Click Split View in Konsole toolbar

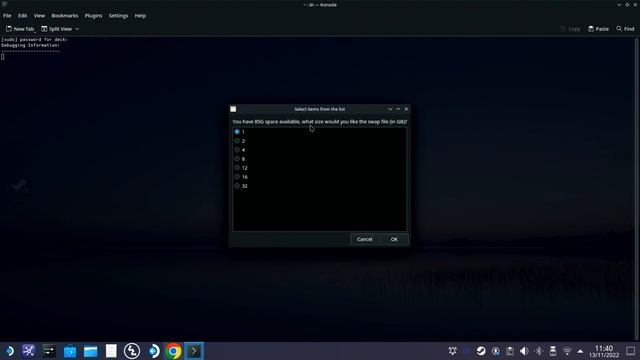(x=56, y=29)
